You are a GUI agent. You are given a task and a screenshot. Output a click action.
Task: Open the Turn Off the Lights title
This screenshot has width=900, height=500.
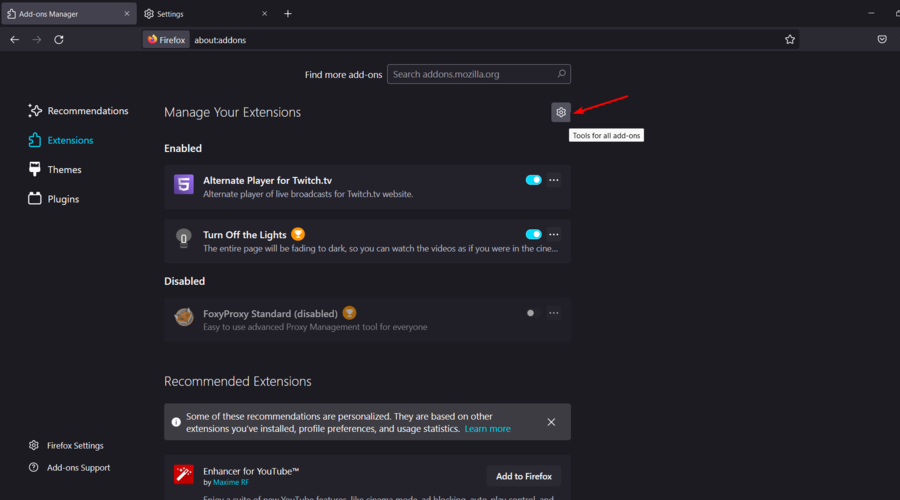[x=245, y=235]
